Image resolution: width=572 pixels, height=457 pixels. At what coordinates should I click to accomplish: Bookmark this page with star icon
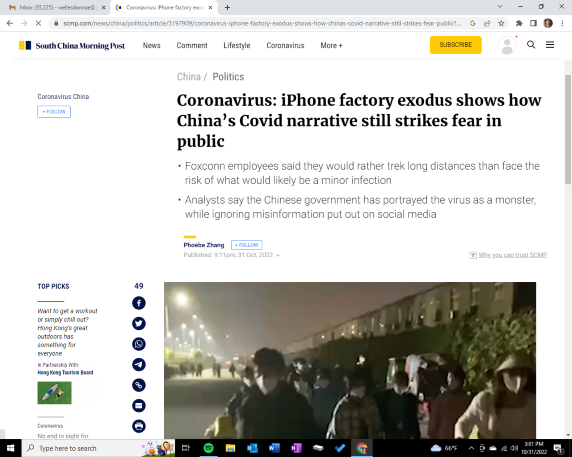[x=501, y=23]
